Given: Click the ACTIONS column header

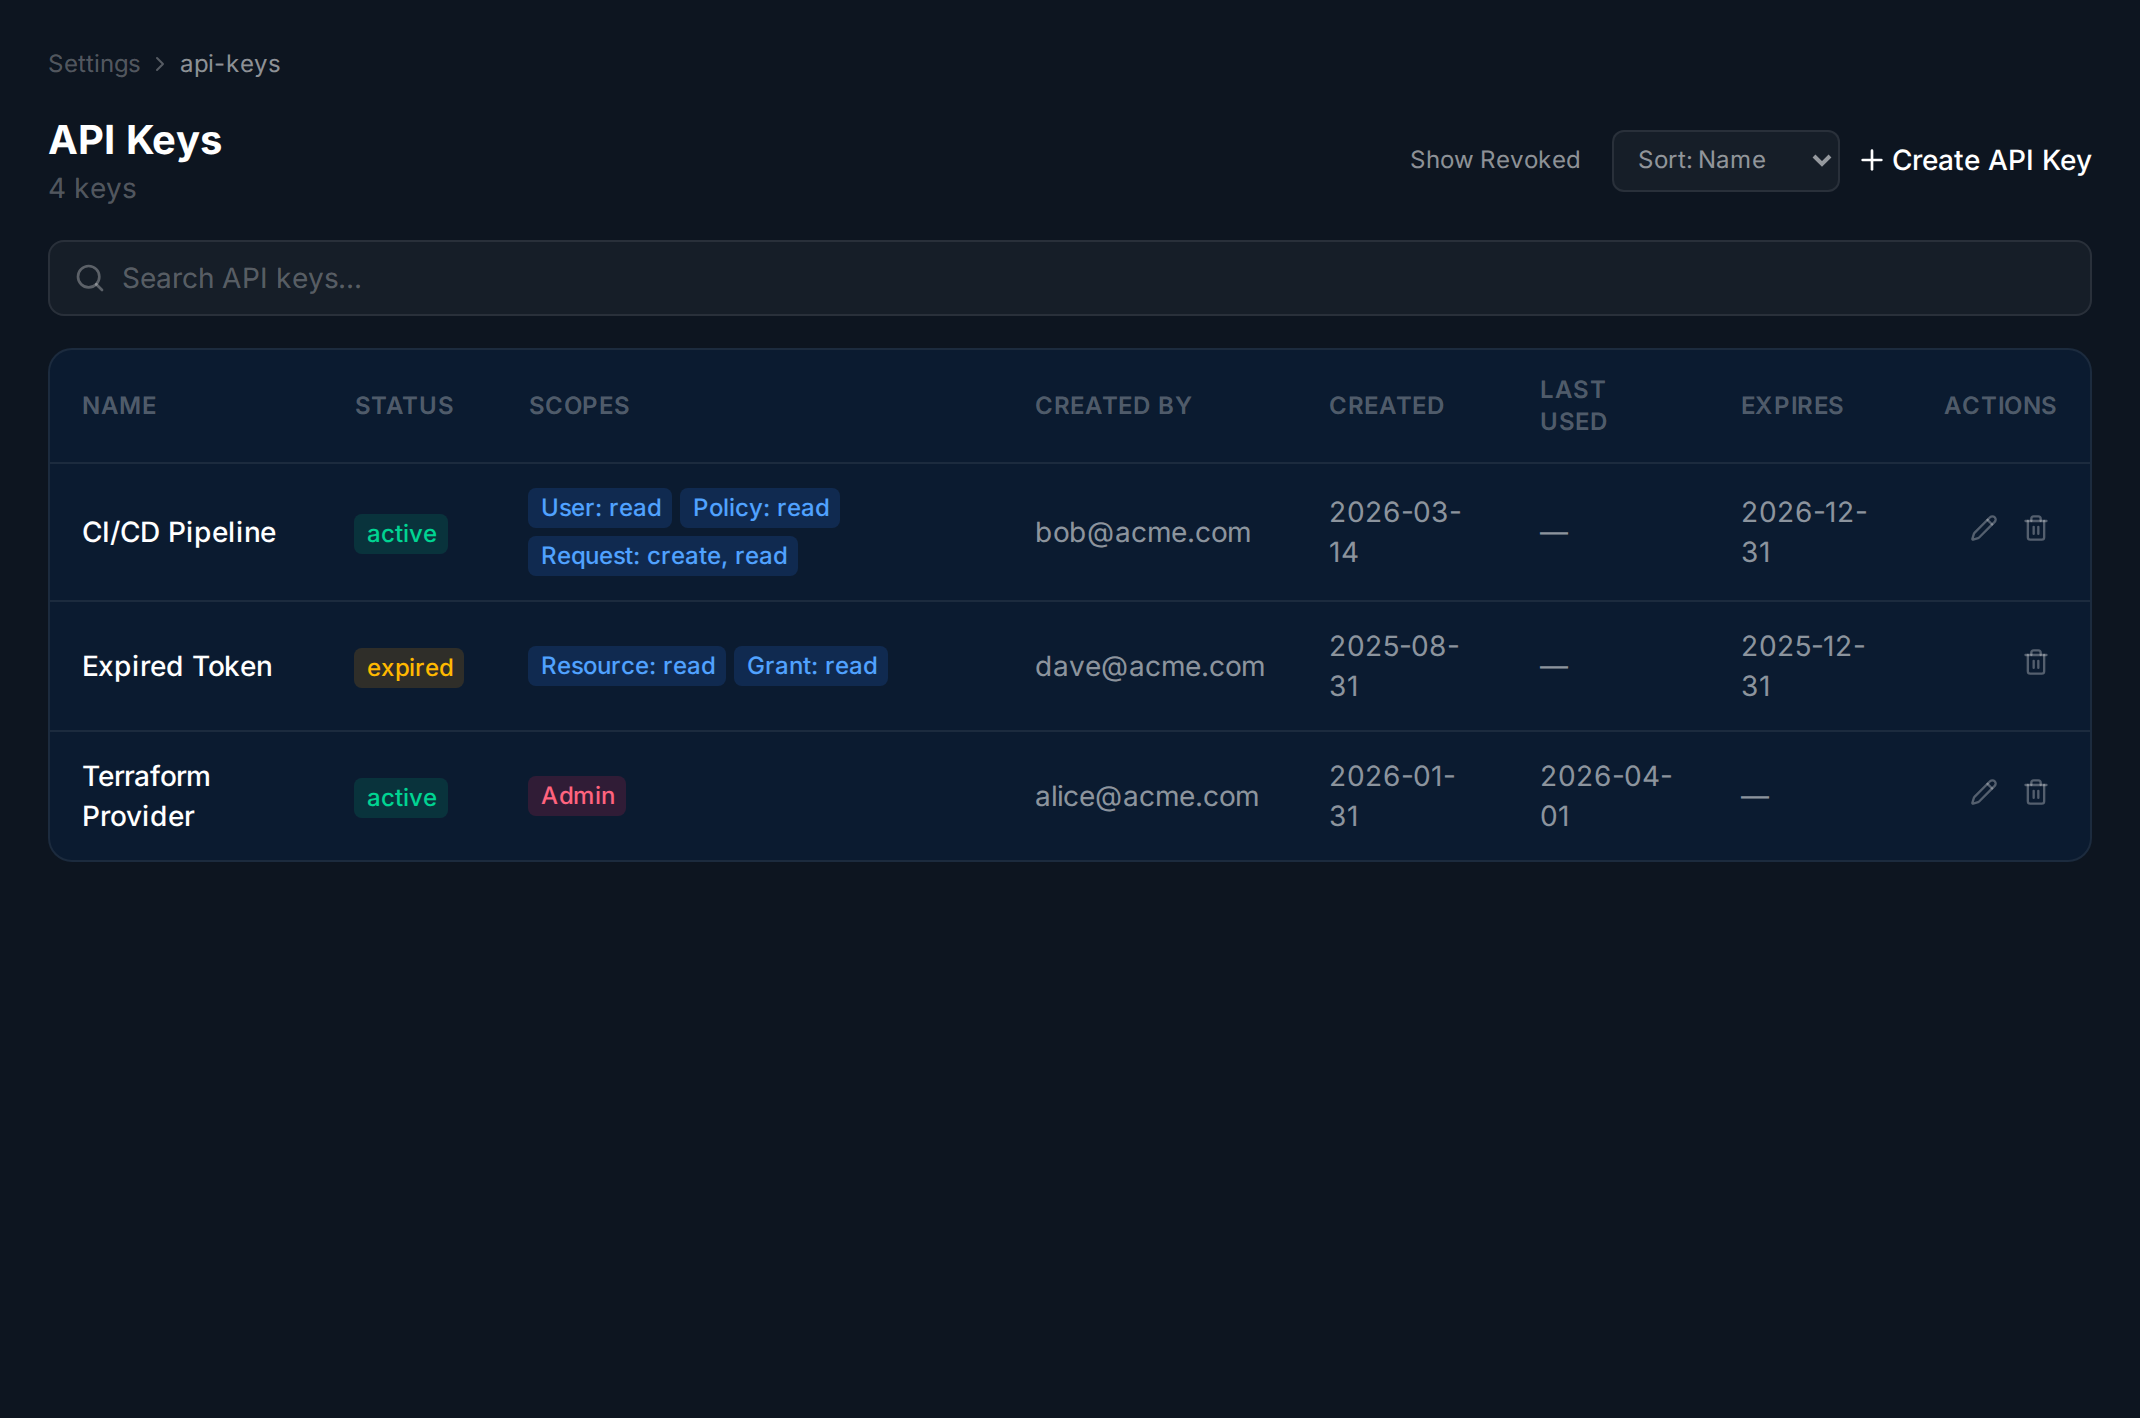Looking at the screenshot, I should [2000, 405].
